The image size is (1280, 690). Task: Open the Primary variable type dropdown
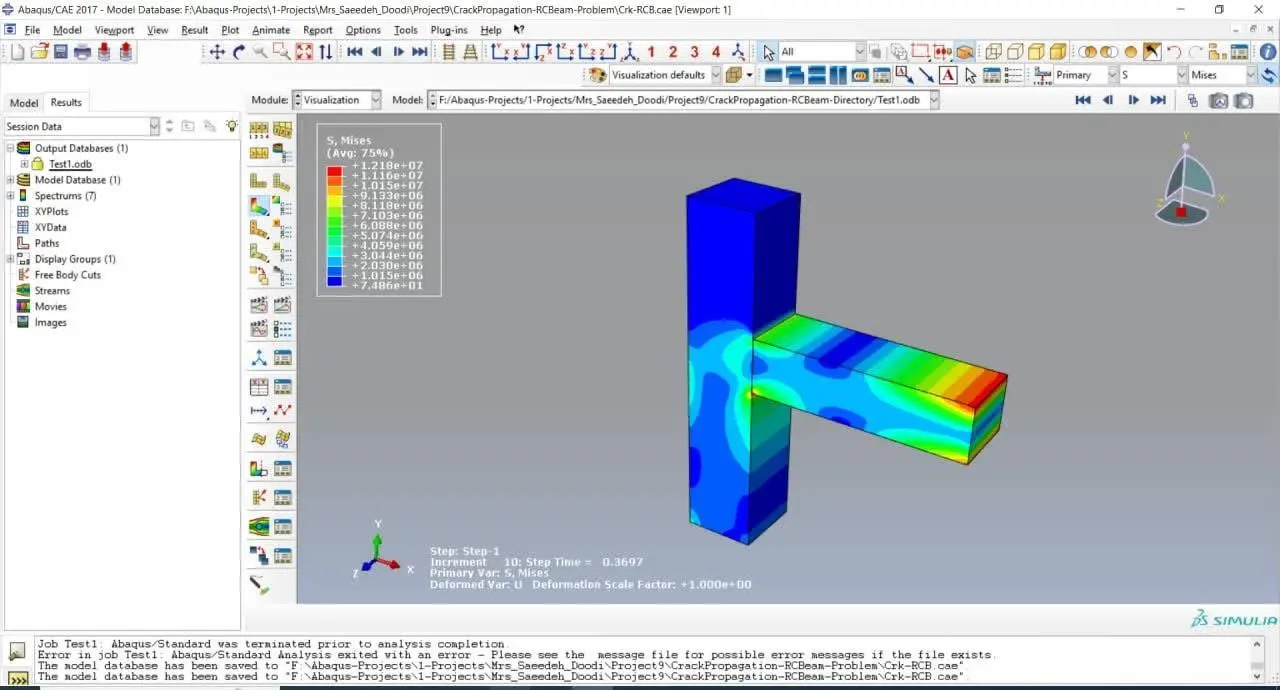click(1112, 75)
